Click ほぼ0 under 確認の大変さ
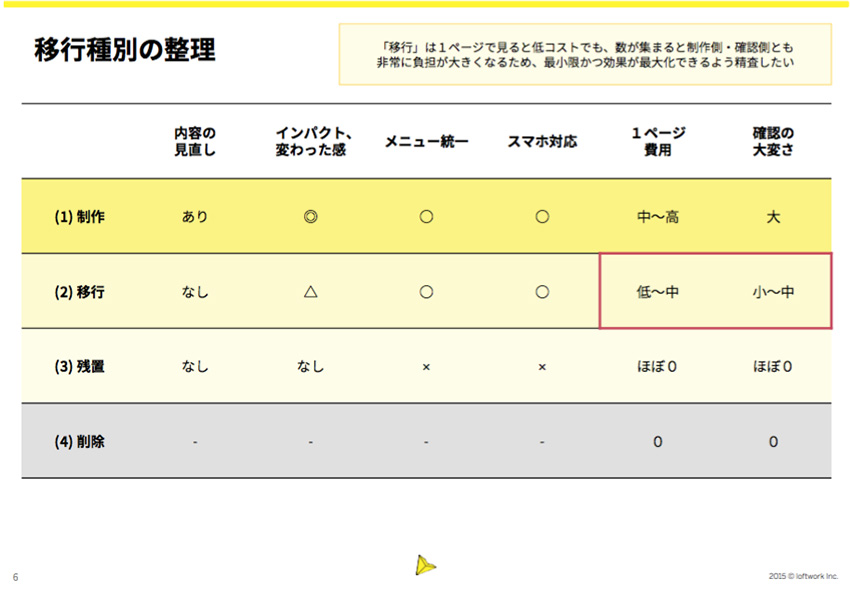The height and width of the screenshot is (591, 850). (x=773, y=367)
